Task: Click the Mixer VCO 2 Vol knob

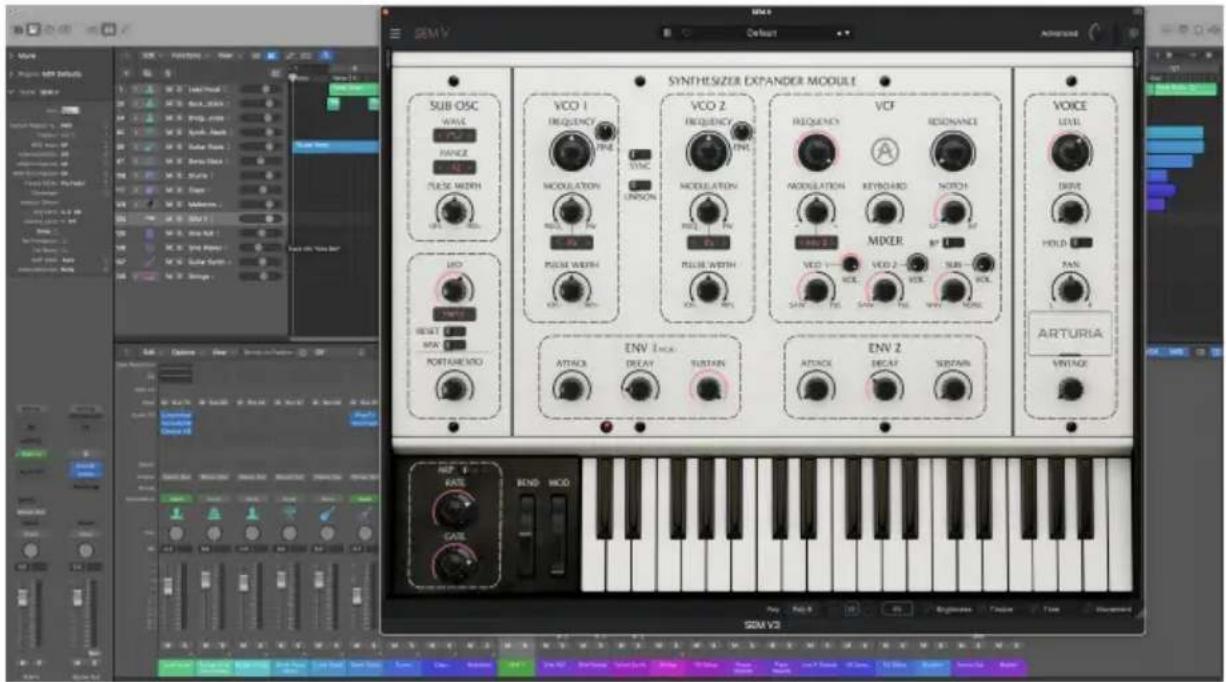Action: (x=918, y=263)
